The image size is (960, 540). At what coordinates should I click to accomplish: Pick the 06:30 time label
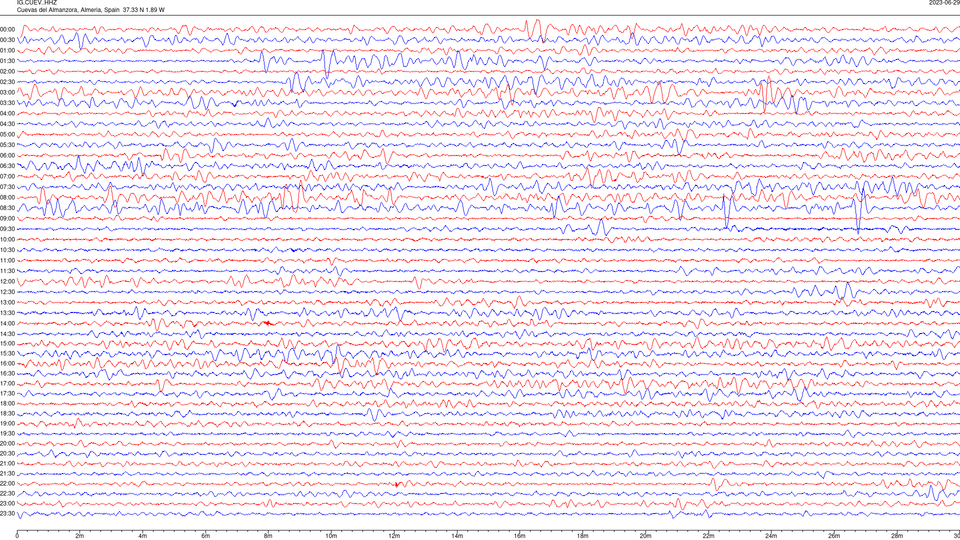pyautogui.click(x=7, y=166)
